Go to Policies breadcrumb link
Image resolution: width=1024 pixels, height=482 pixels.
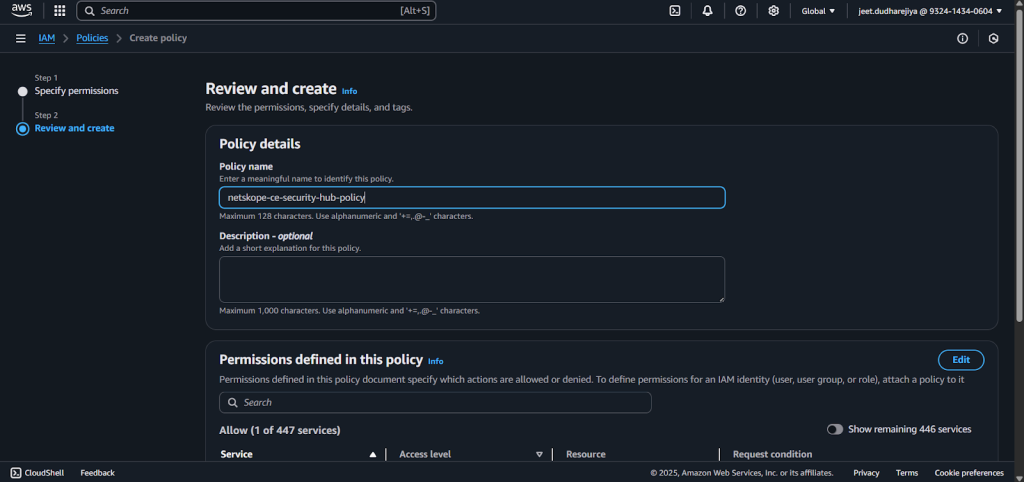(x=92, y=38)
